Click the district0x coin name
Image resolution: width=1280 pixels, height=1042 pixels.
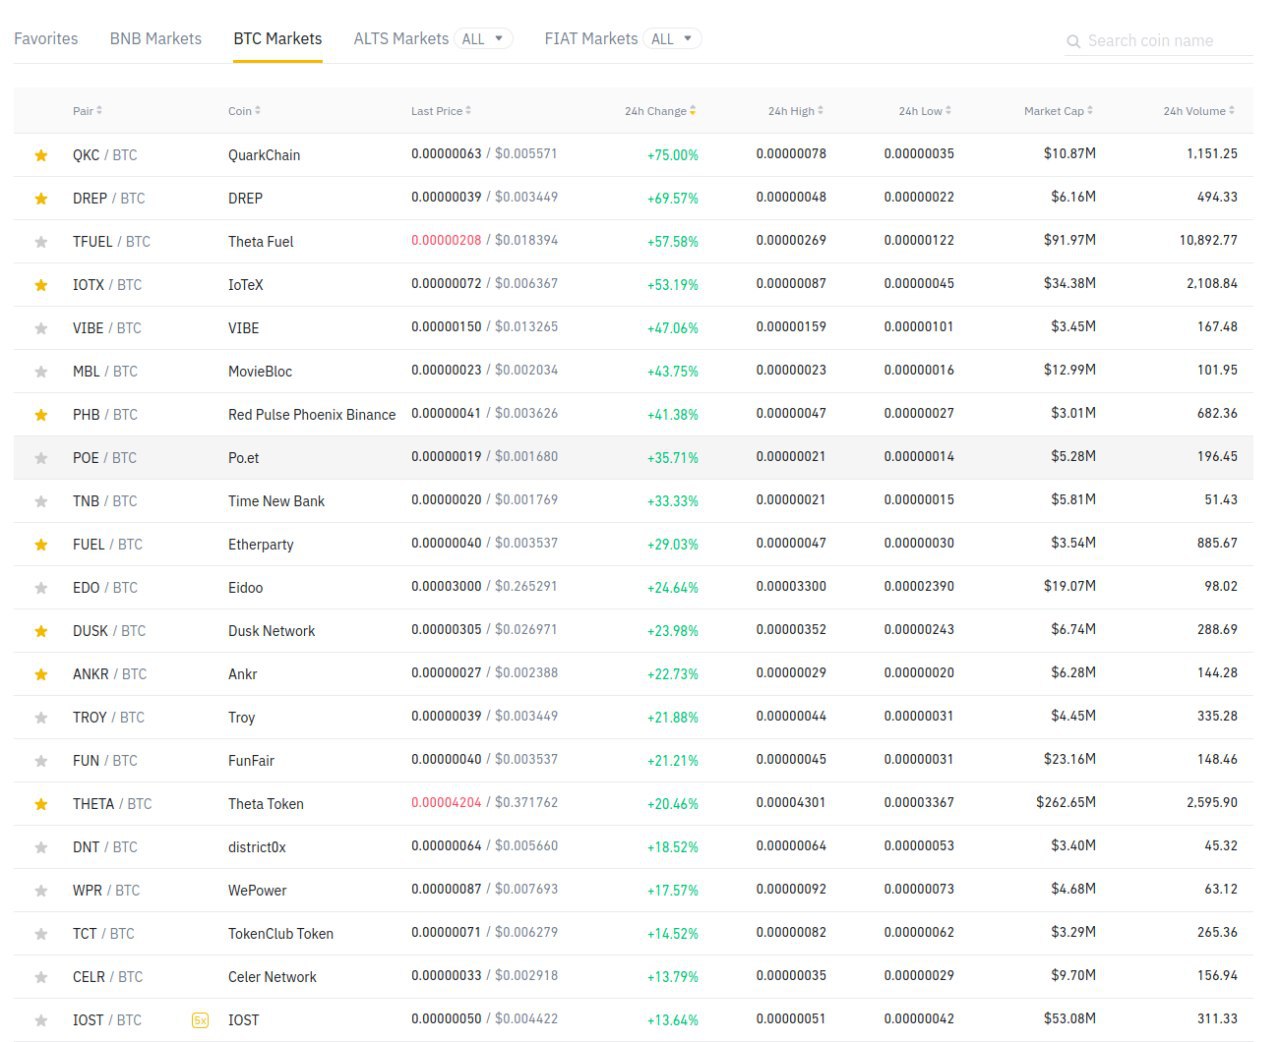pos(257,847)
